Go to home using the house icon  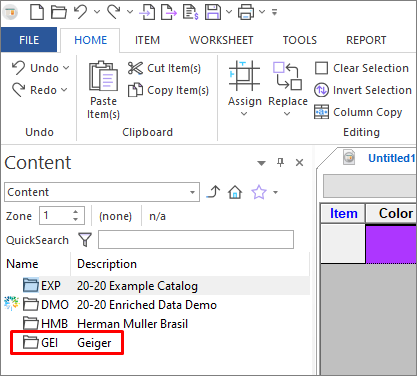coord(235,192)
